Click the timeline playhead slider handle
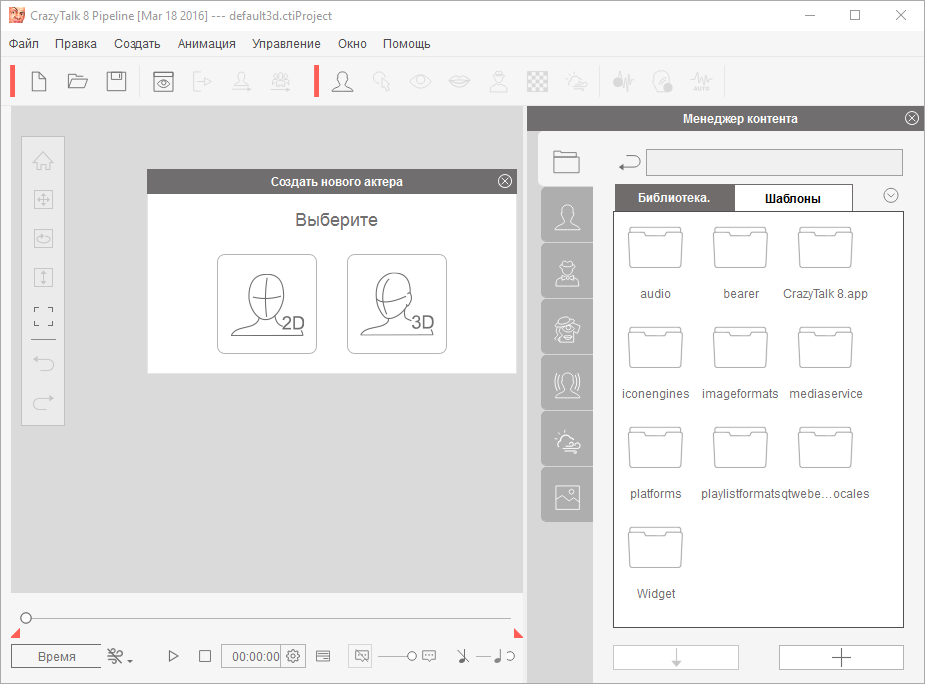 pyautogui.click(x=26, y=618)
